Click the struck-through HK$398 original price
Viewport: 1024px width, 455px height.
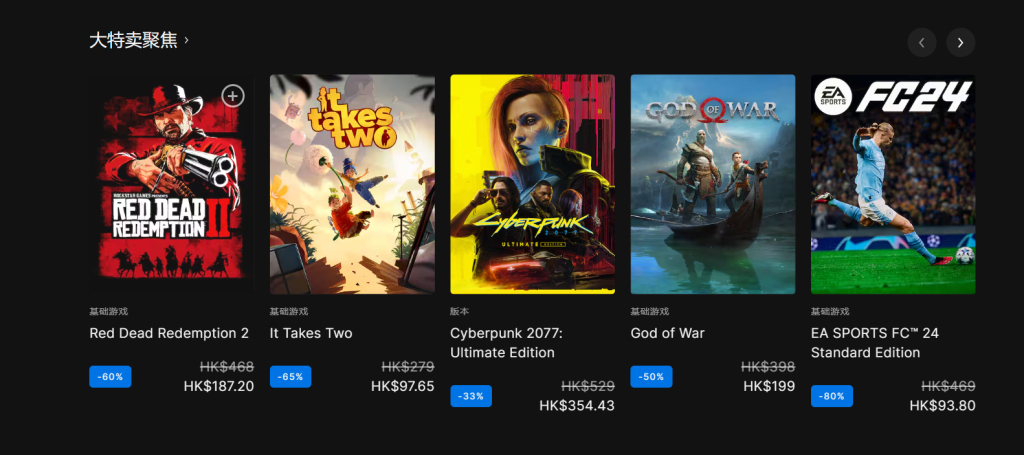pos(768,367)
